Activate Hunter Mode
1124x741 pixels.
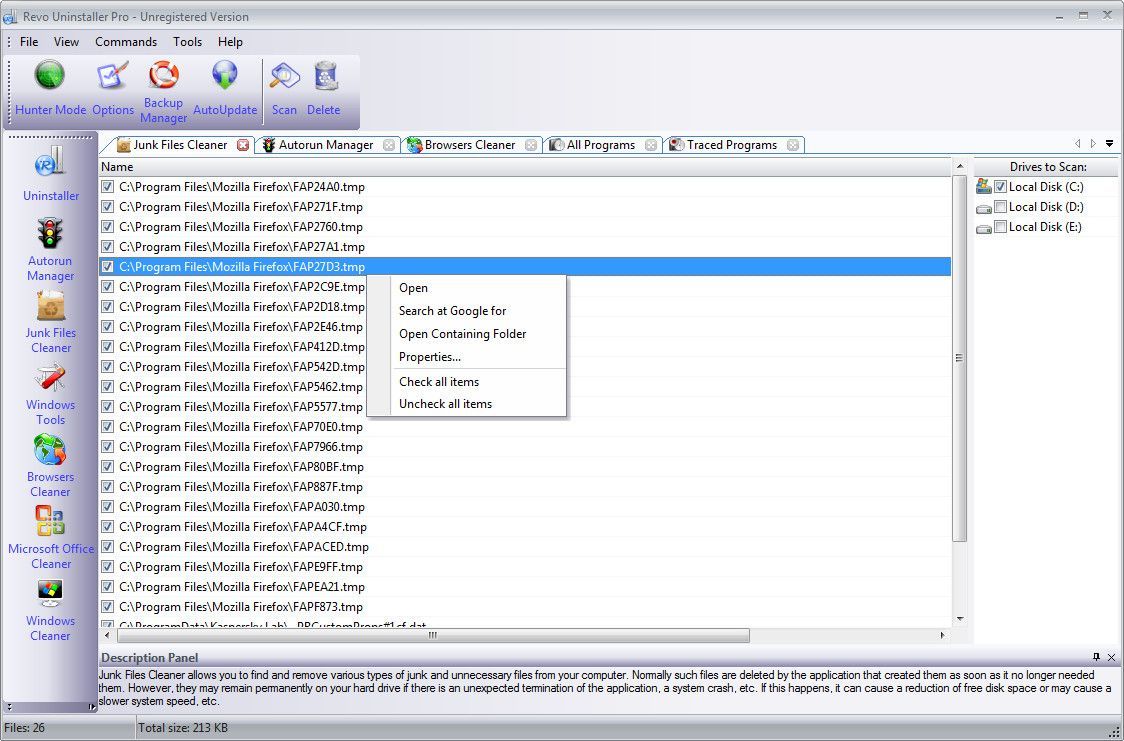pyautogui.click(x=49, y=85)
